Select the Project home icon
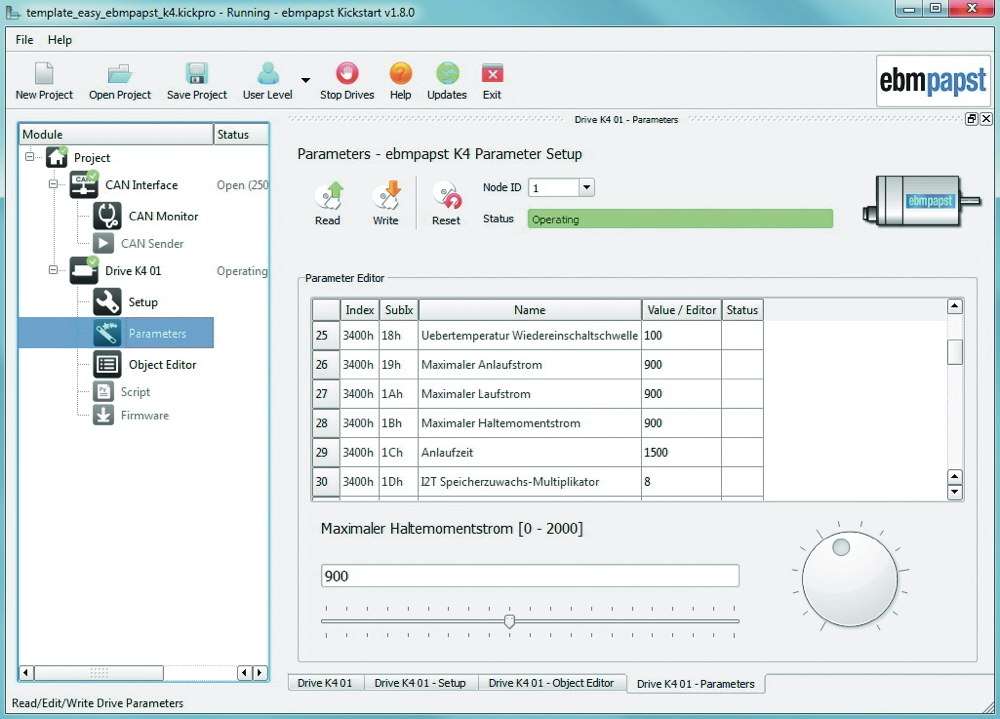Image resolution: width=1000 pixels, height=719 pixels. point(57,157)
